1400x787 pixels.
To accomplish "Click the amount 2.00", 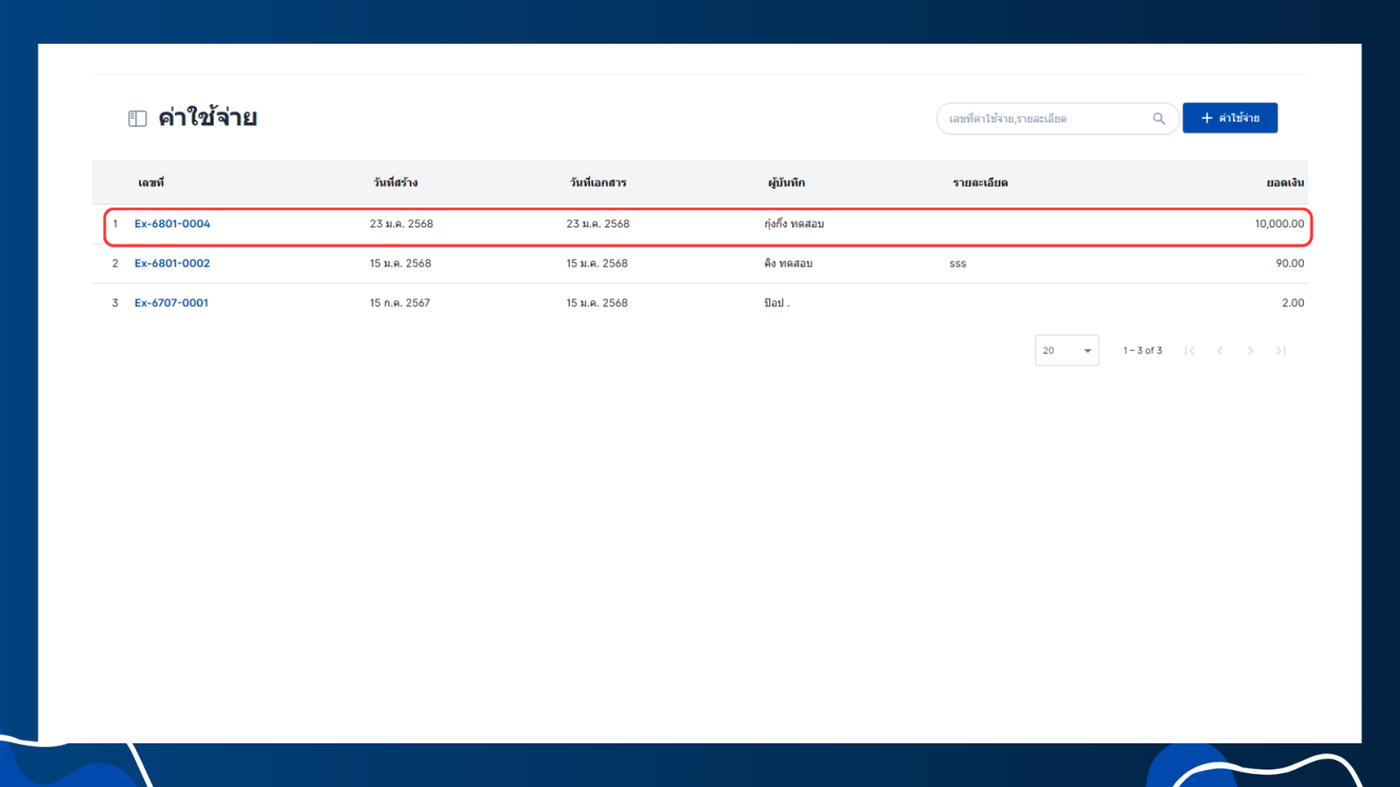I will [x=1293, y=303].
